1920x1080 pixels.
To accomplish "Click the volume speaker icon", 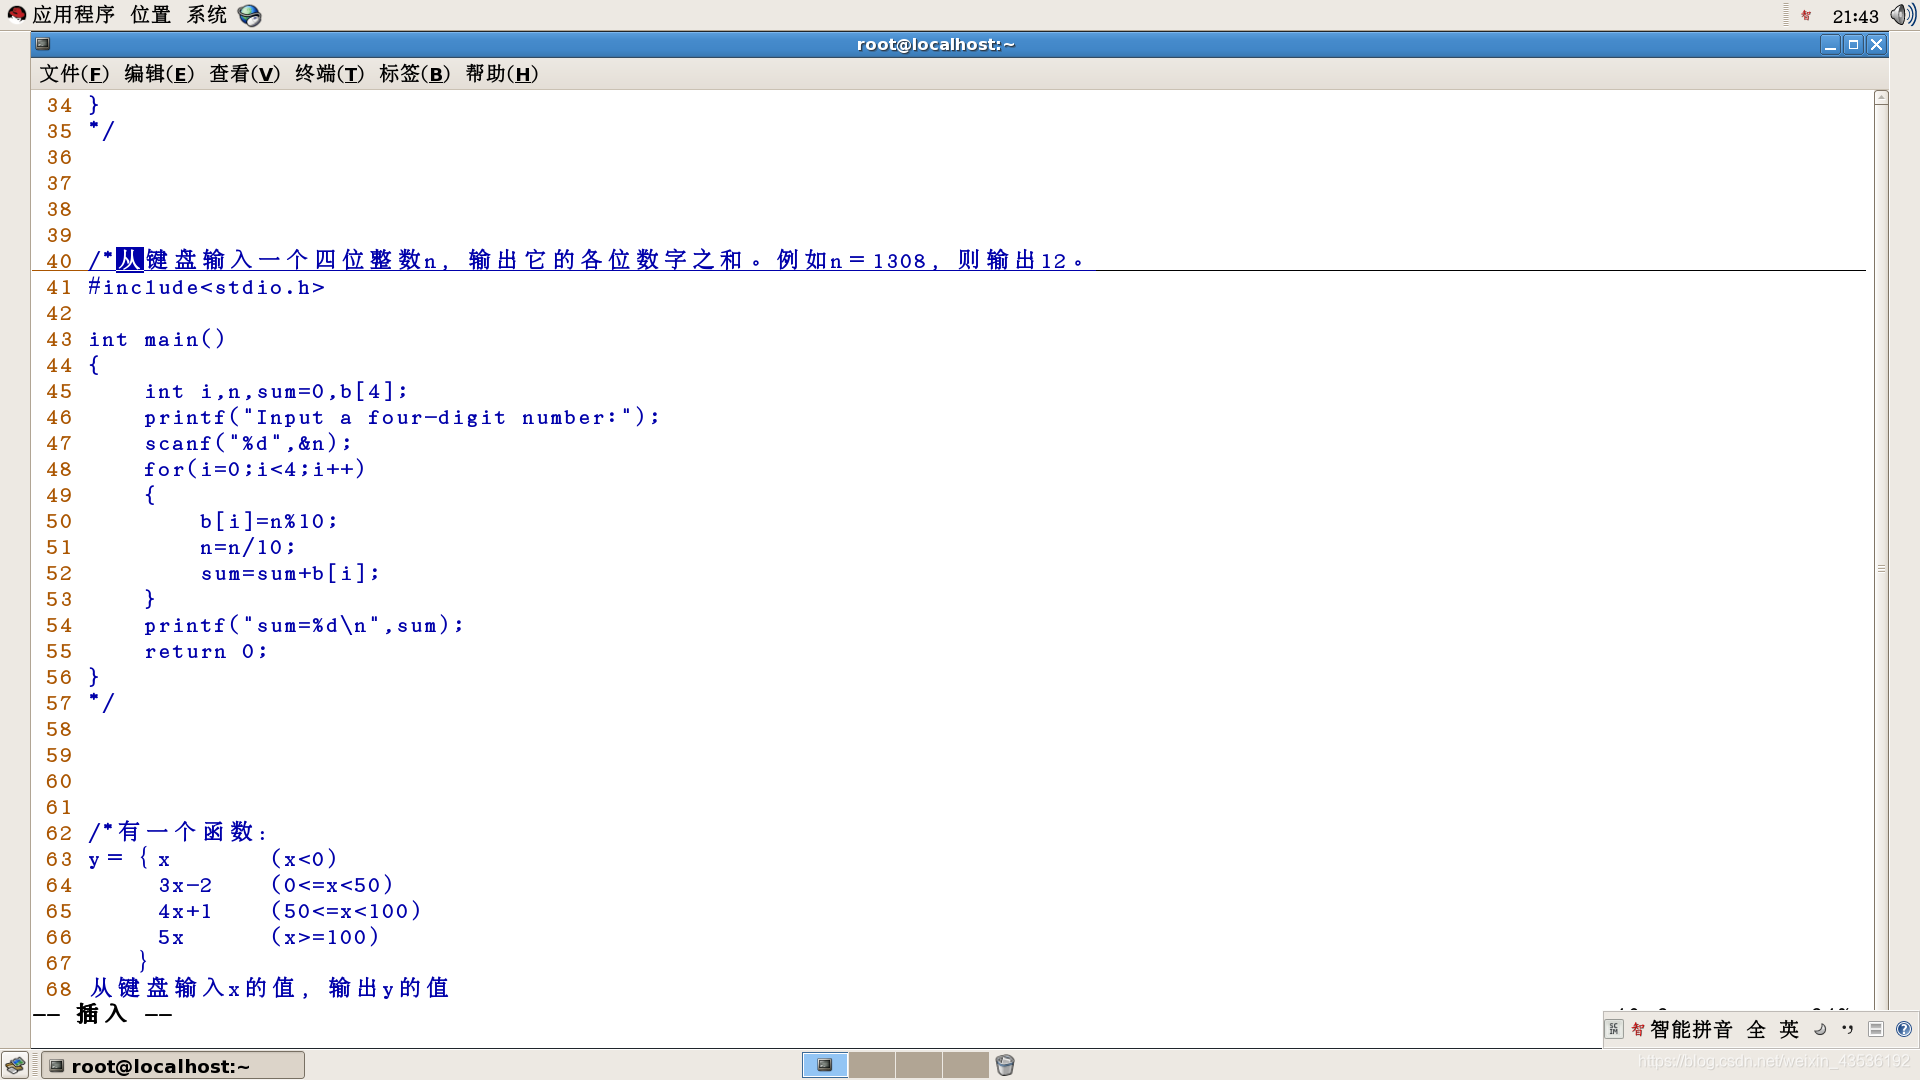I will [x=1902, y=16].
